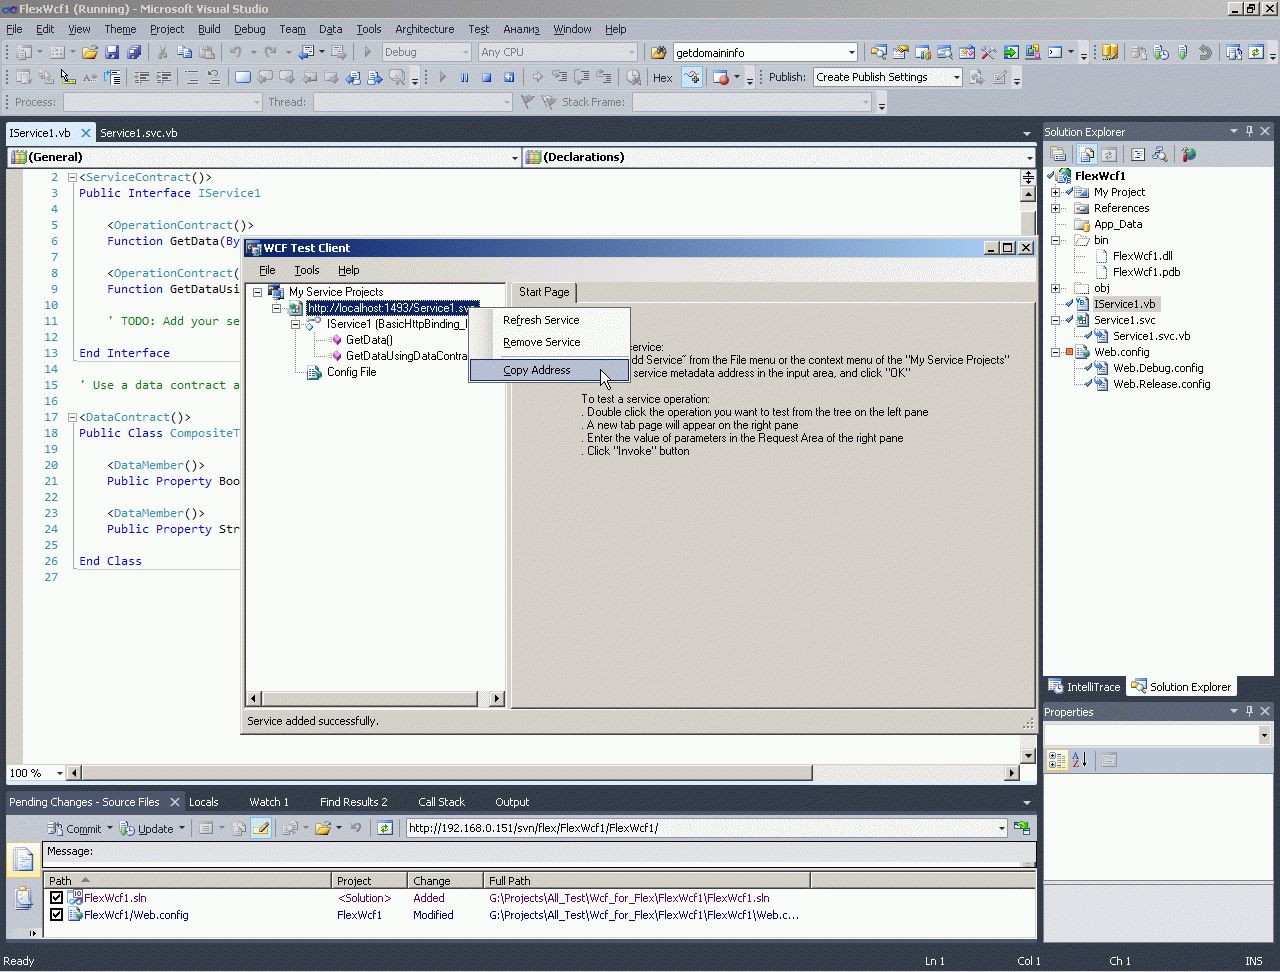1280x972 pixels.
Task: Click the refresh icon in Pending Changes toolbar
Action: click(385, 828)
